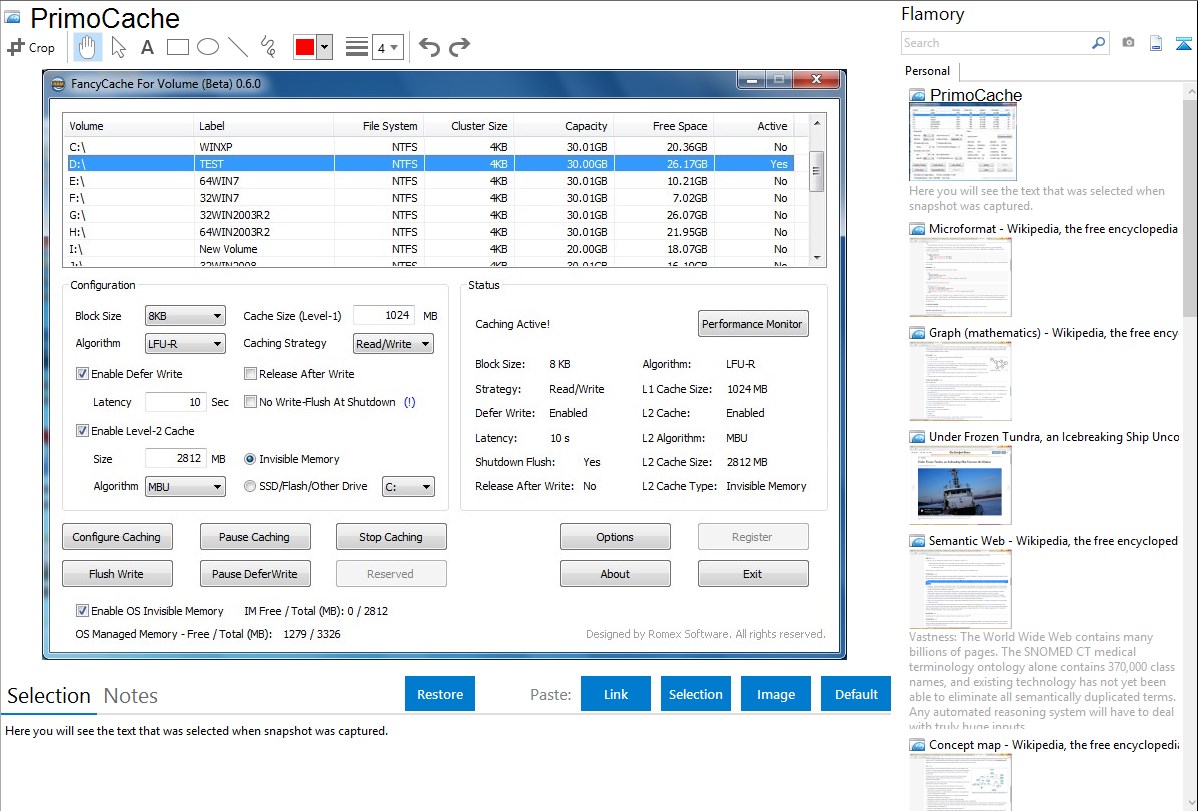Choose the text annotation tool
The image size is (1198, 811).
coord(147,47)
